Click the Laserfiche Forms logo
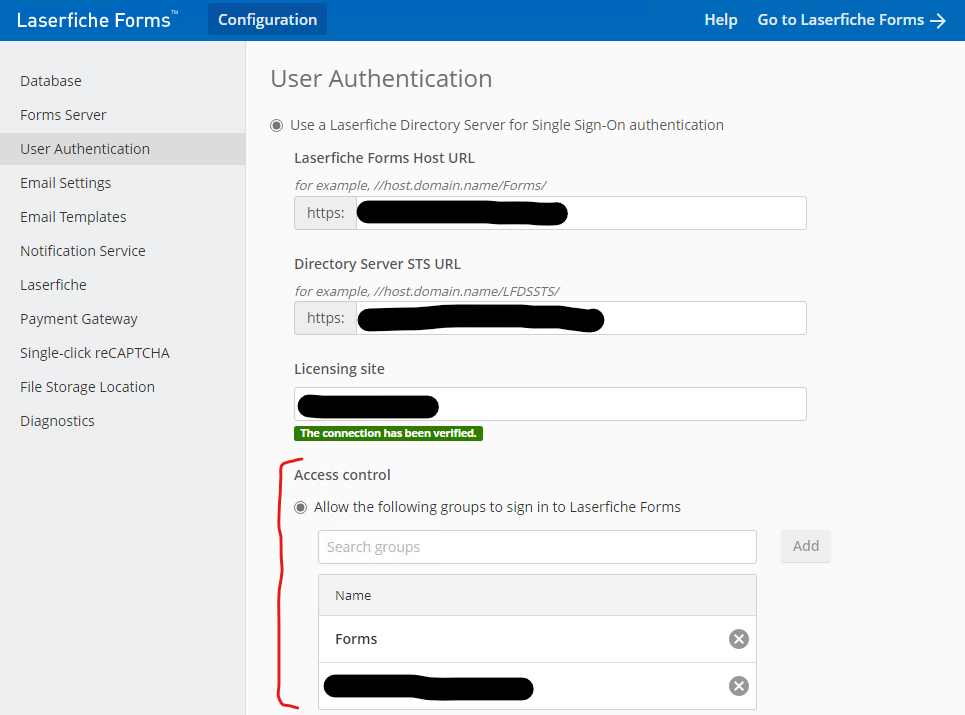This screenshot has width=965, height=715. tap(97, 20)
